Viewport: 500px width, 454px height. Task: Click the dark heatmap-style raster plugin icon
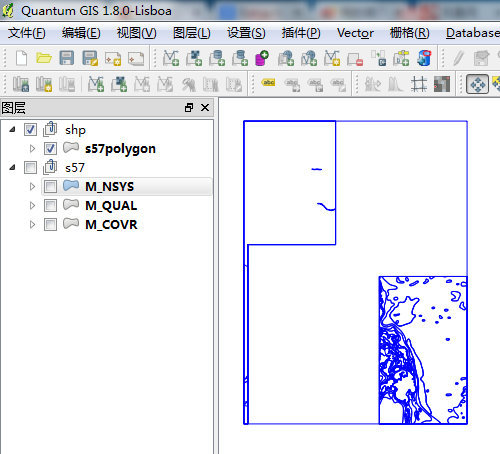[x=442, y=84]
